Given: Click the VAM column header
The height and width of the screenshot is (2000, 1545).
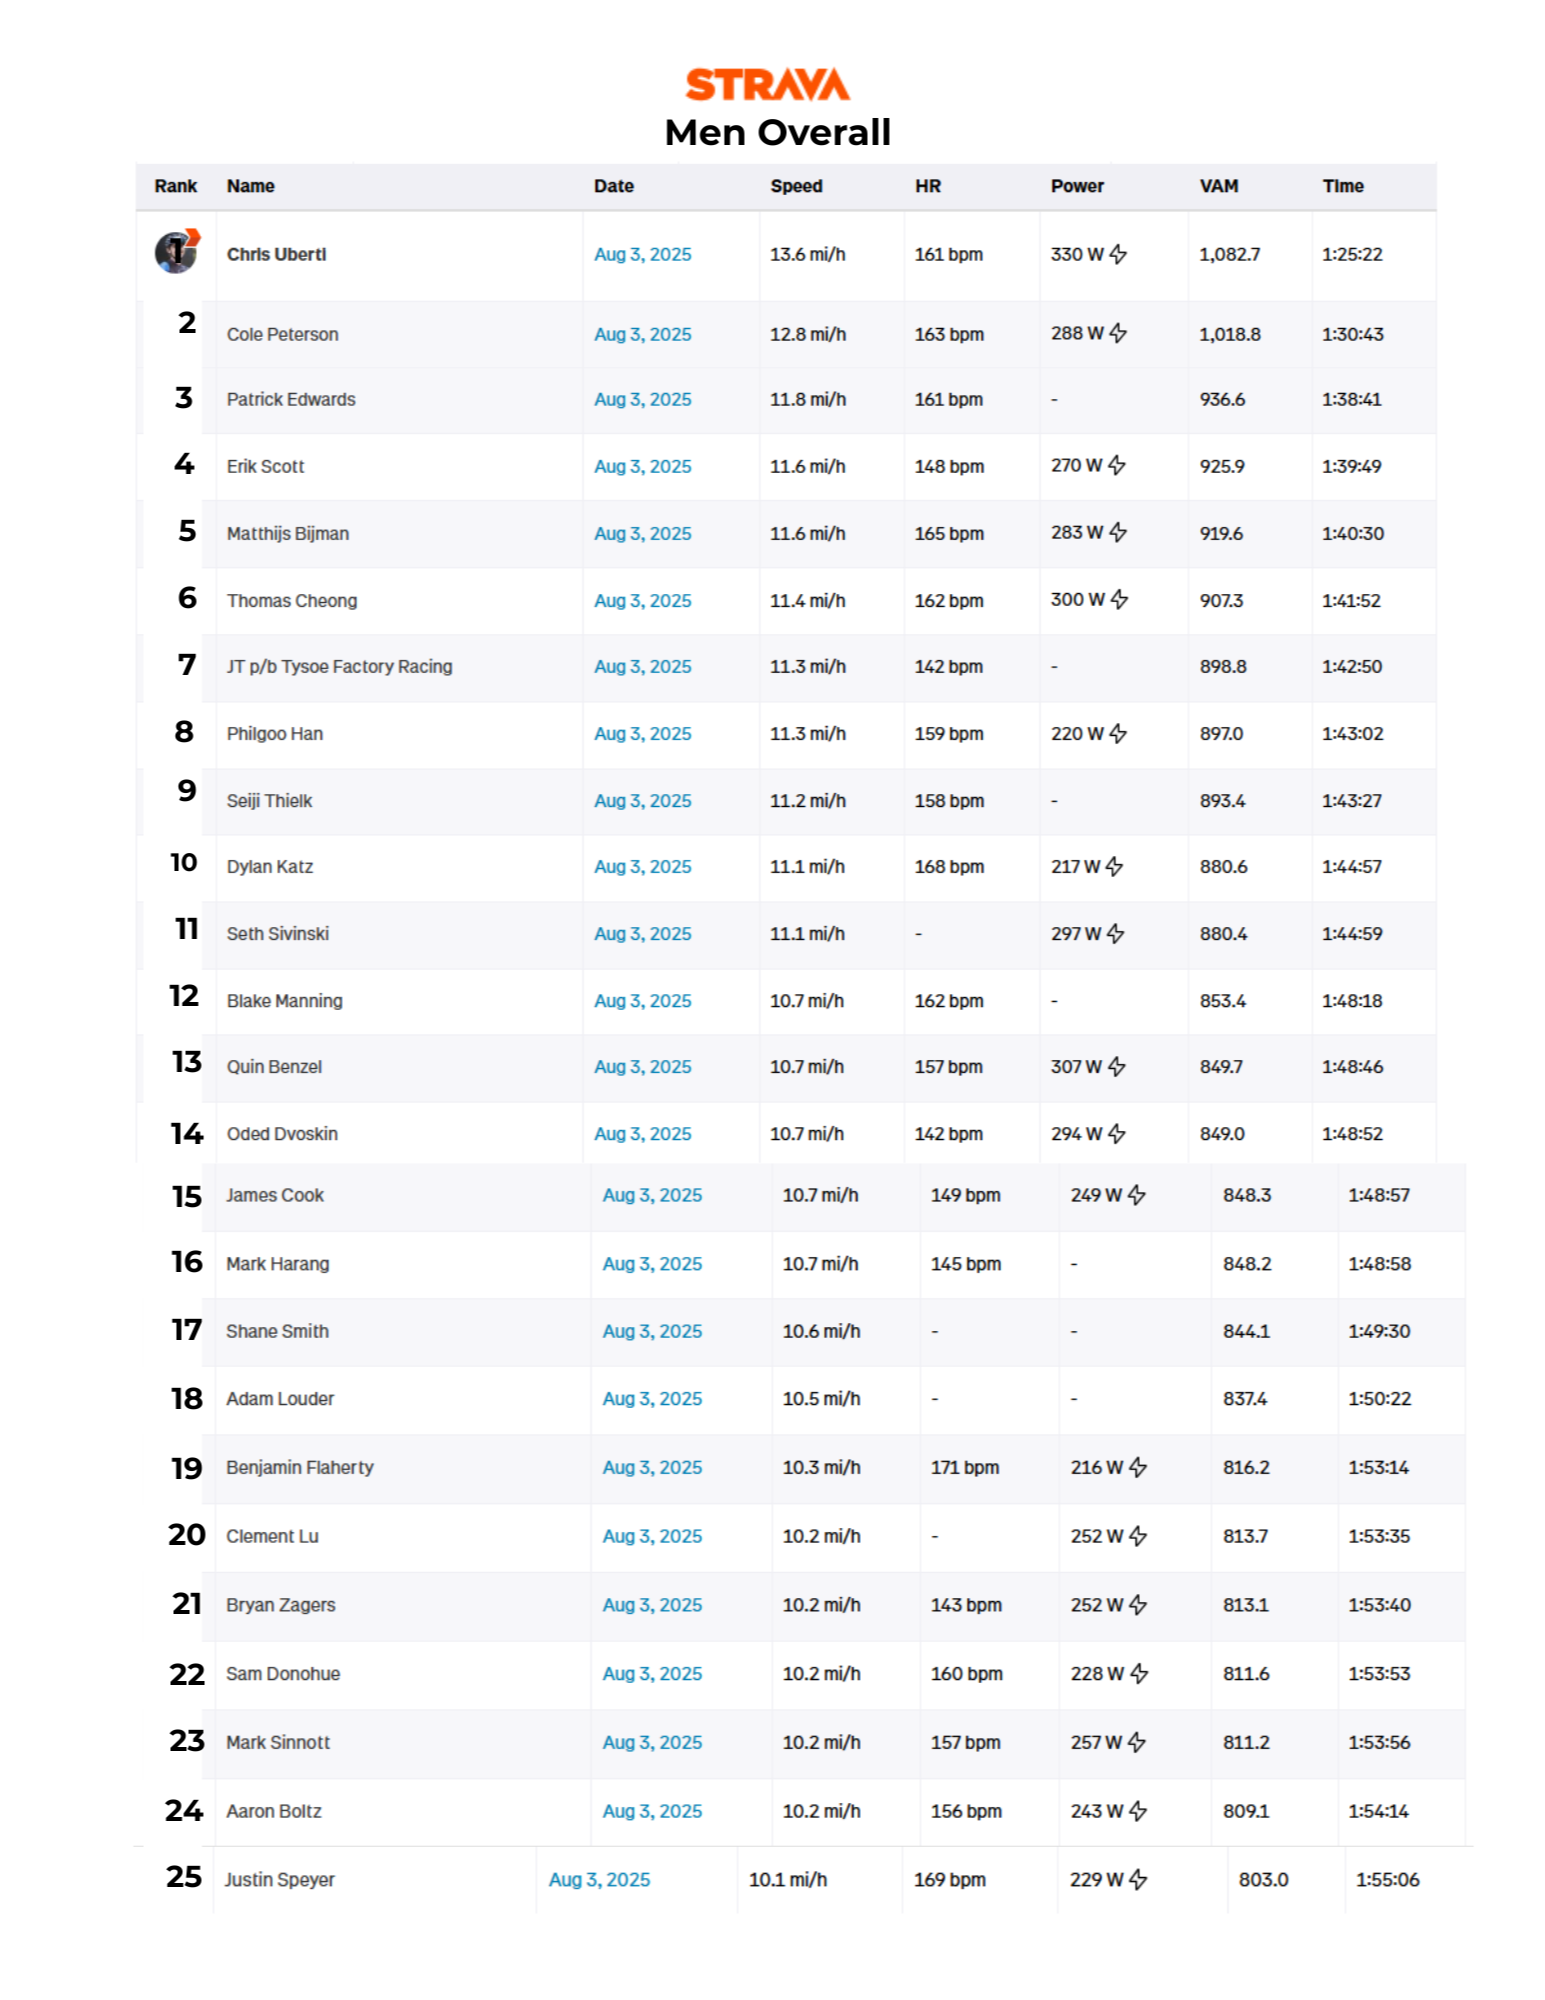Looking at the screenshot, I should (1219, 186).
